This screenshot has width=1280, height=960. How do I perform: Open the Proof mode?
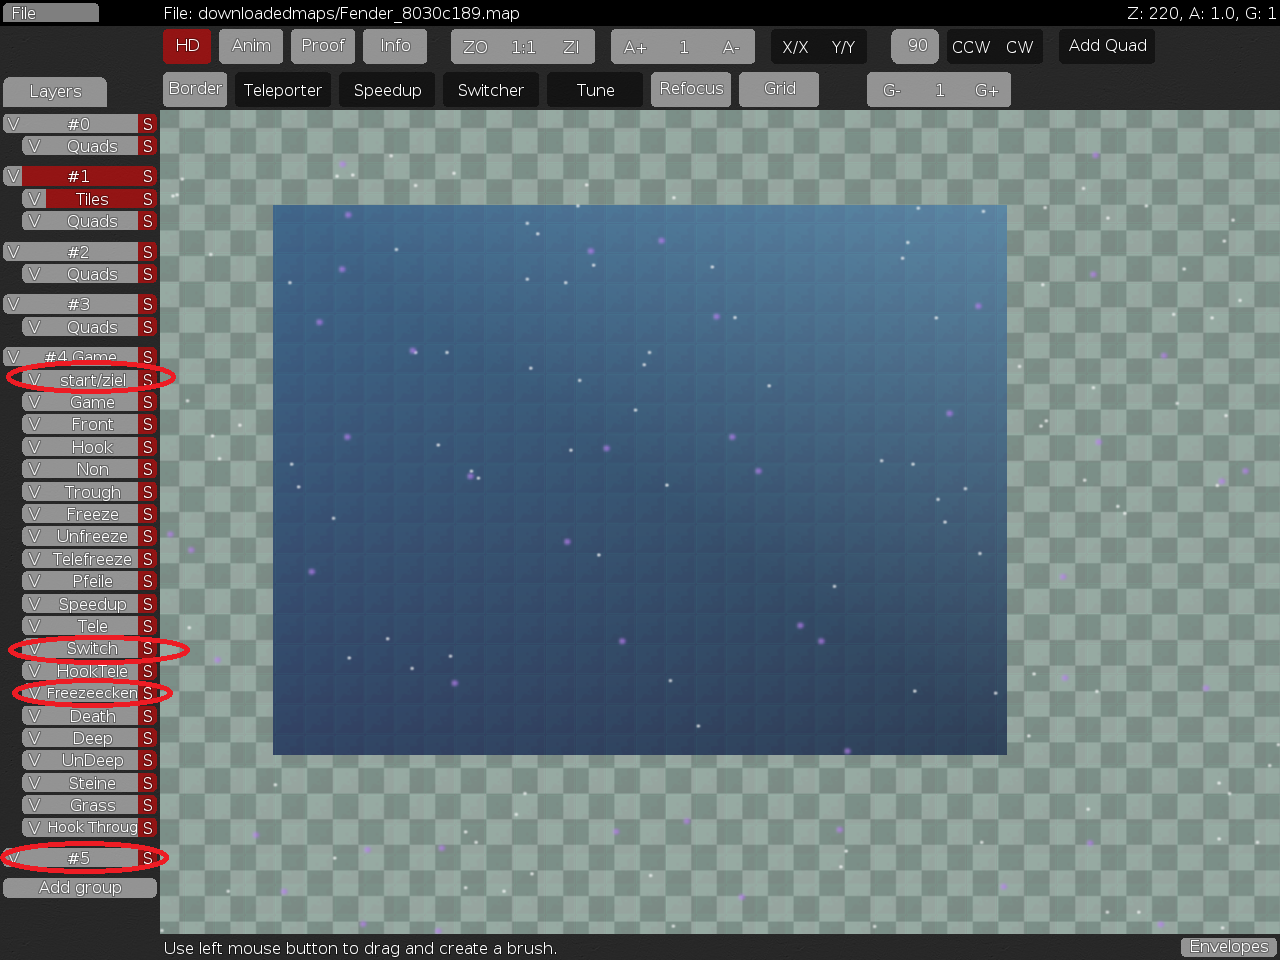click(322, 46)
